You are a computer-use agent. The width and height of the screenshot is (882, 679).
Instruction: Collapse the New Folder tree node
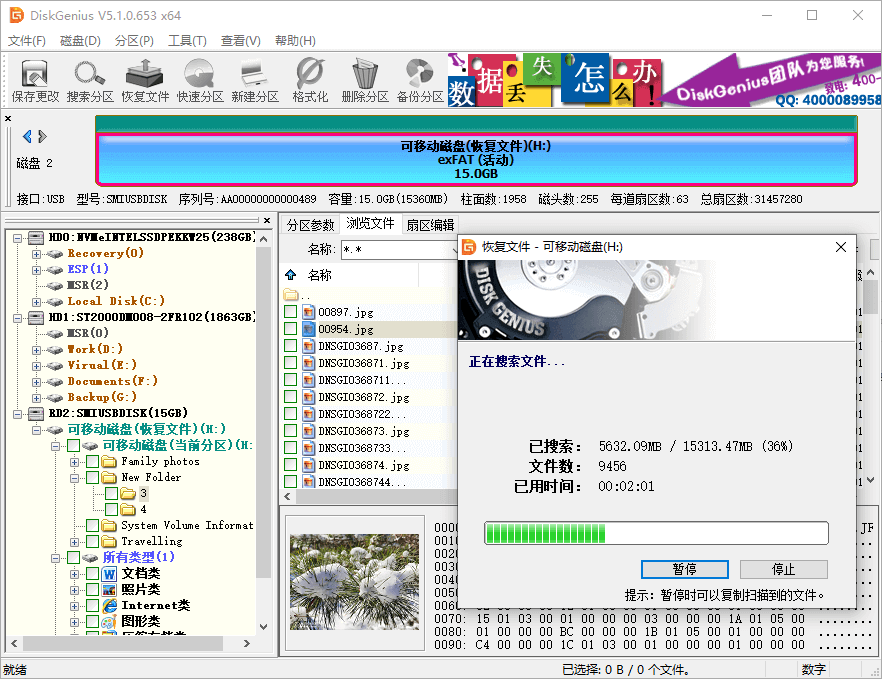point(74,478)
